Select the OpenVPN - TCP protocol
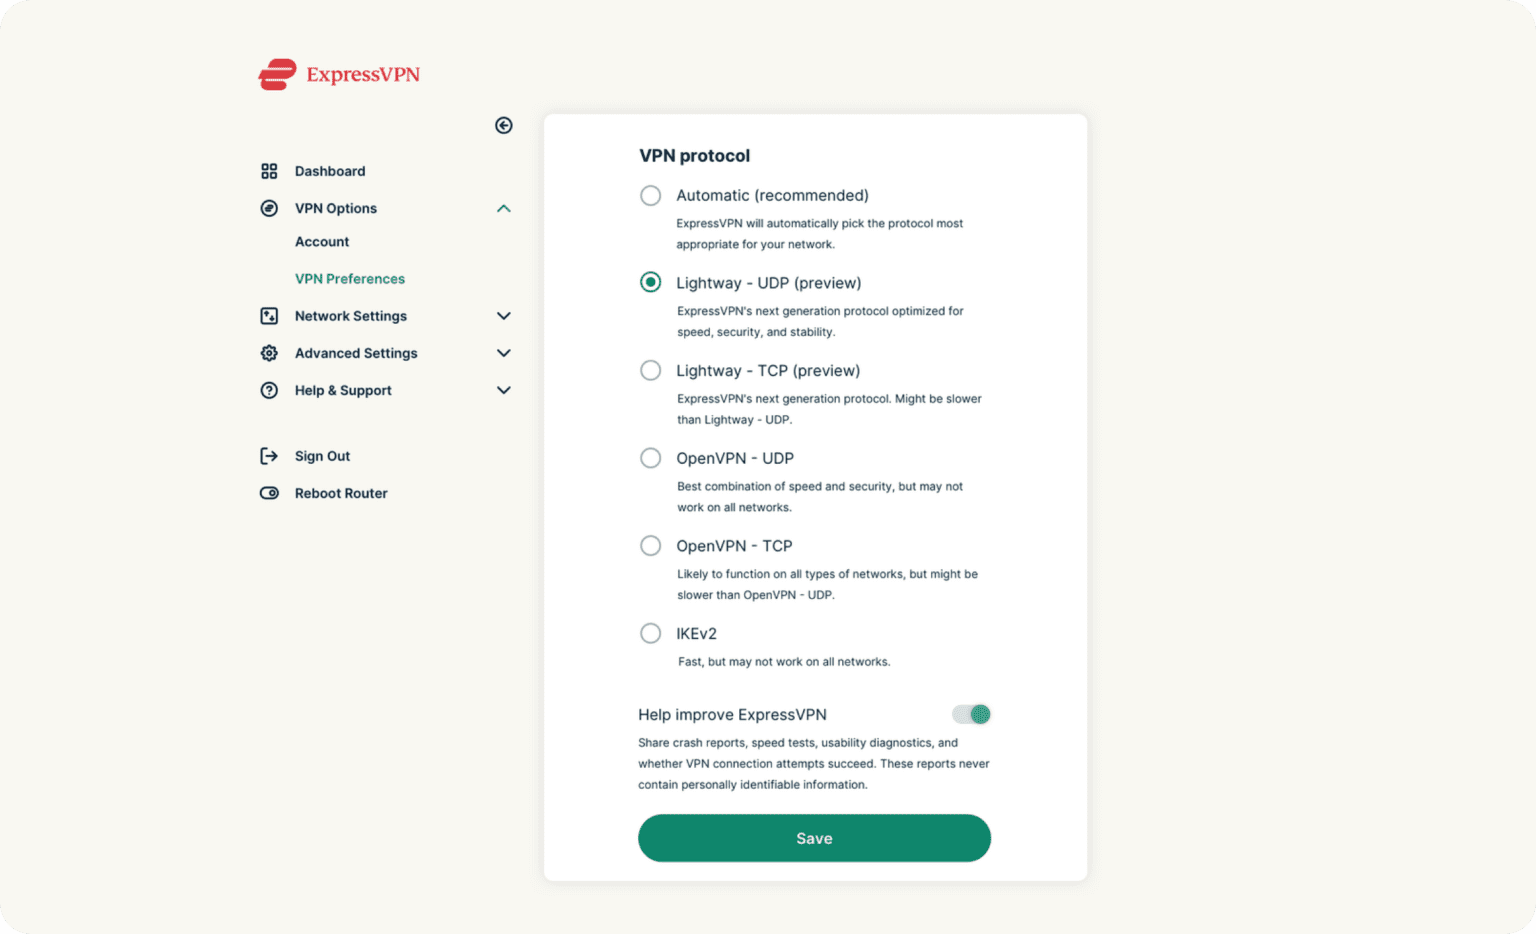The height and width of the screenshot is (934, 1536). click(650, 545)
